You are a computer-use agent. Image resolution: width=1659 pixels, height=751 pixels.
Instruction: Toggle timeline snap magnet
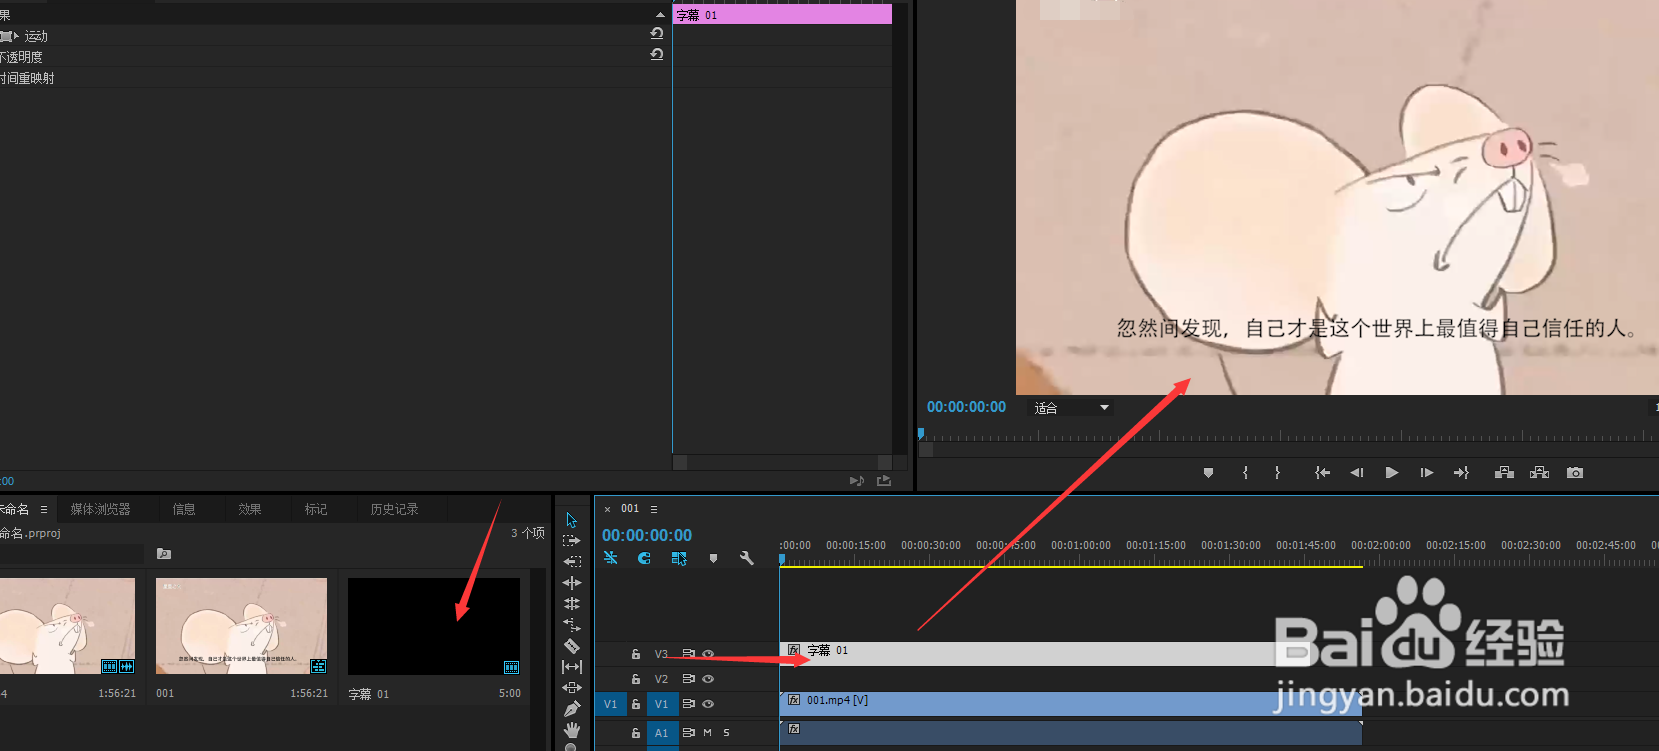pyautogui.click(x=645, y=558)
